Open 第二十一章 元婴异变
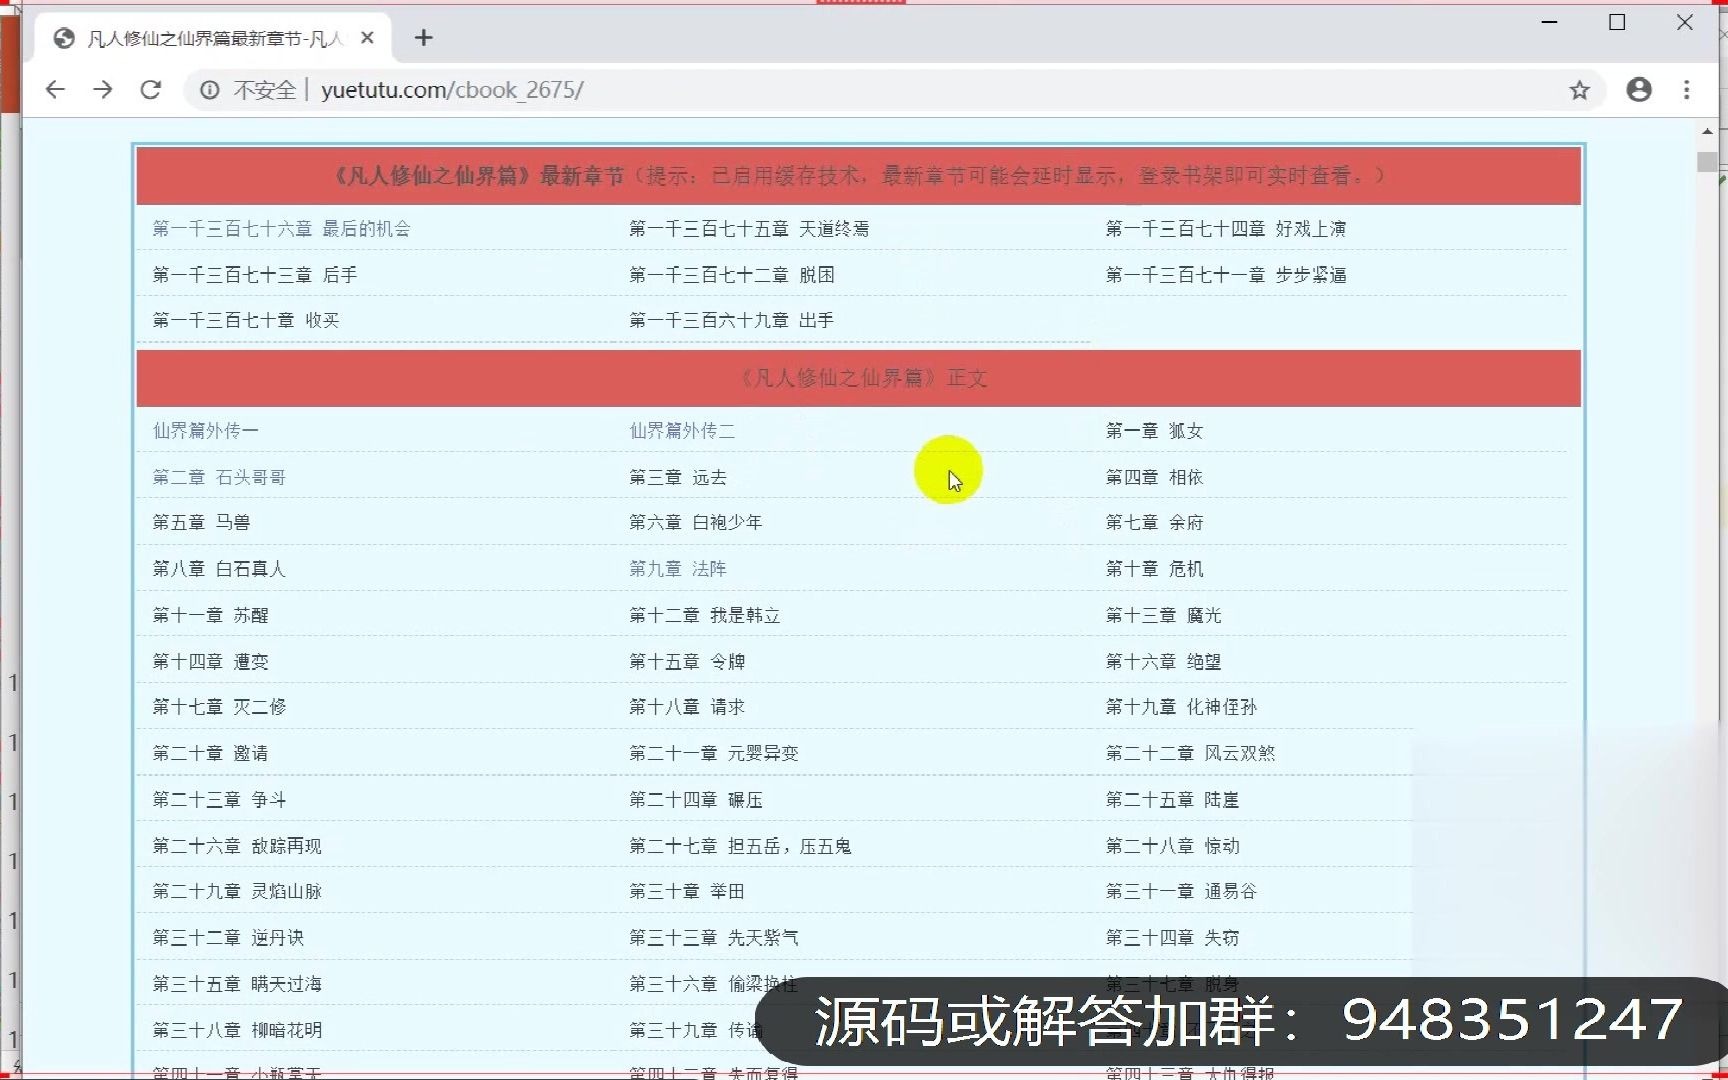Screen dimensions: 1728x1080 714,754
